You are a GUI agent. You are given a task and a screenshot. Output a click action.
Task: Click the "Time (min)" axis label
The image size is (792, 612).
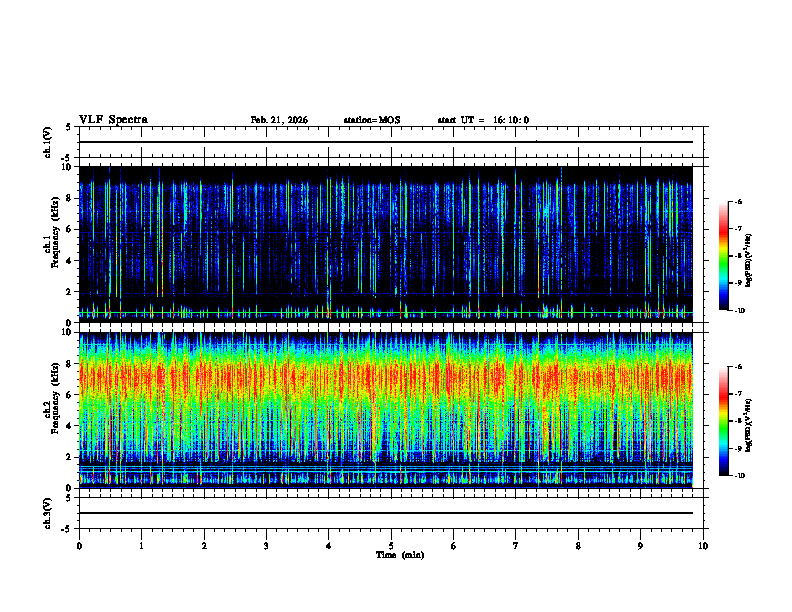tap(400, 555)
